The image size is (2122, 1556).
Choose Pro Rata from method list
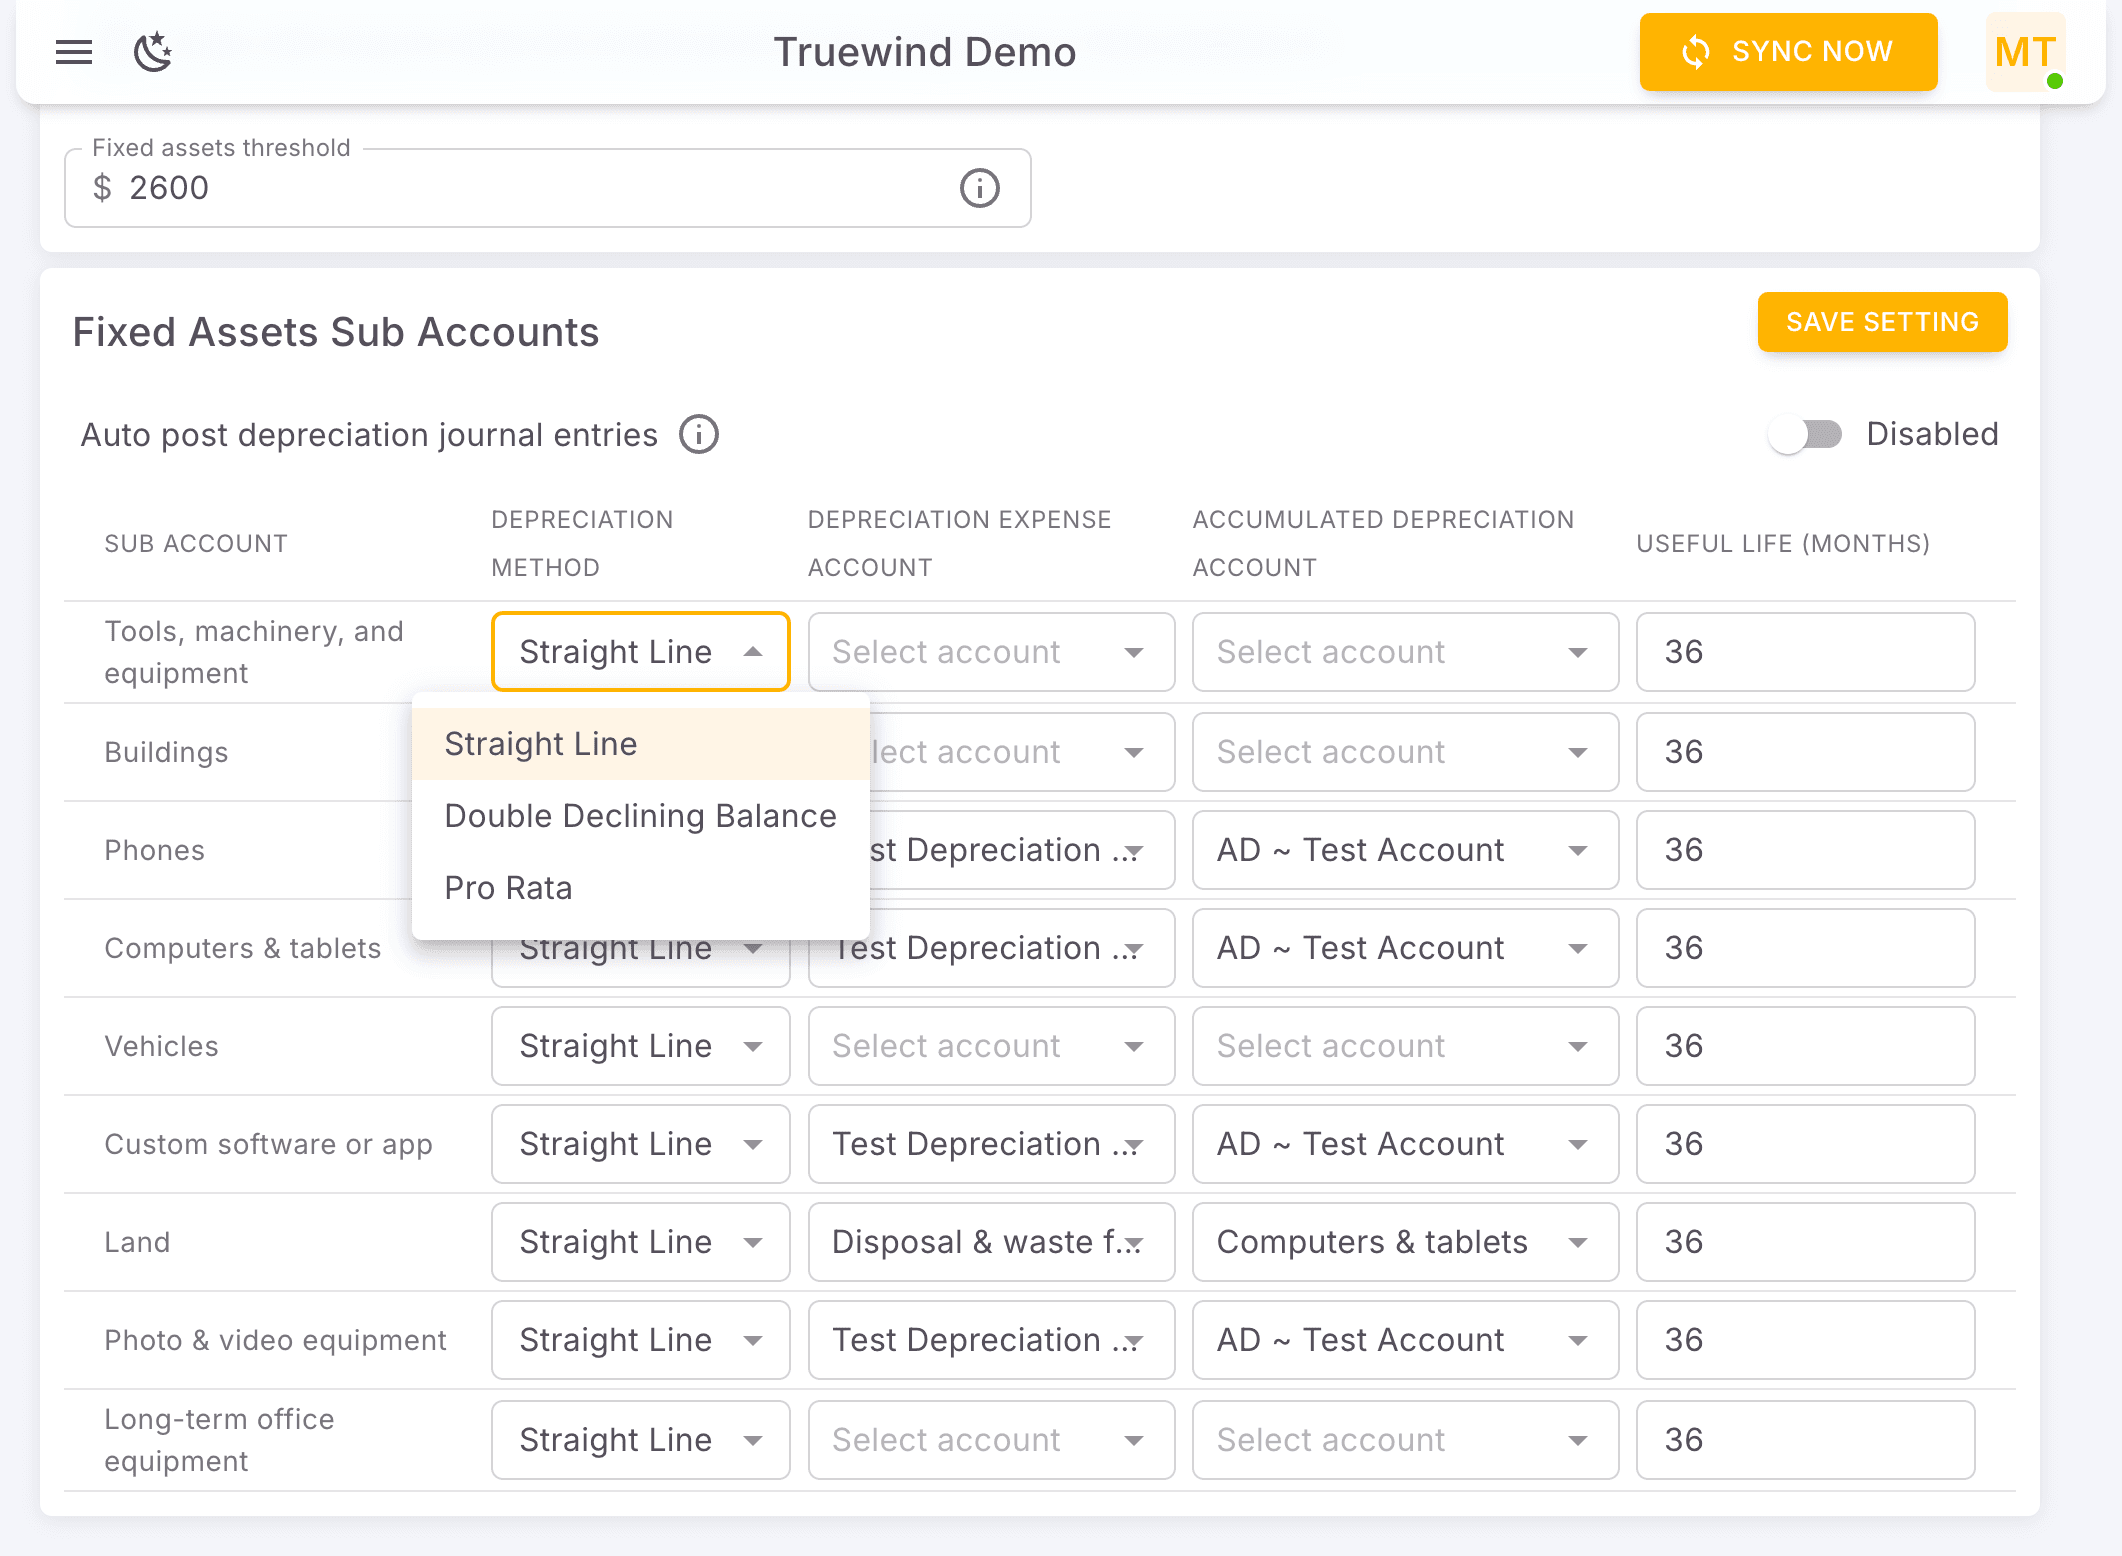508,888
